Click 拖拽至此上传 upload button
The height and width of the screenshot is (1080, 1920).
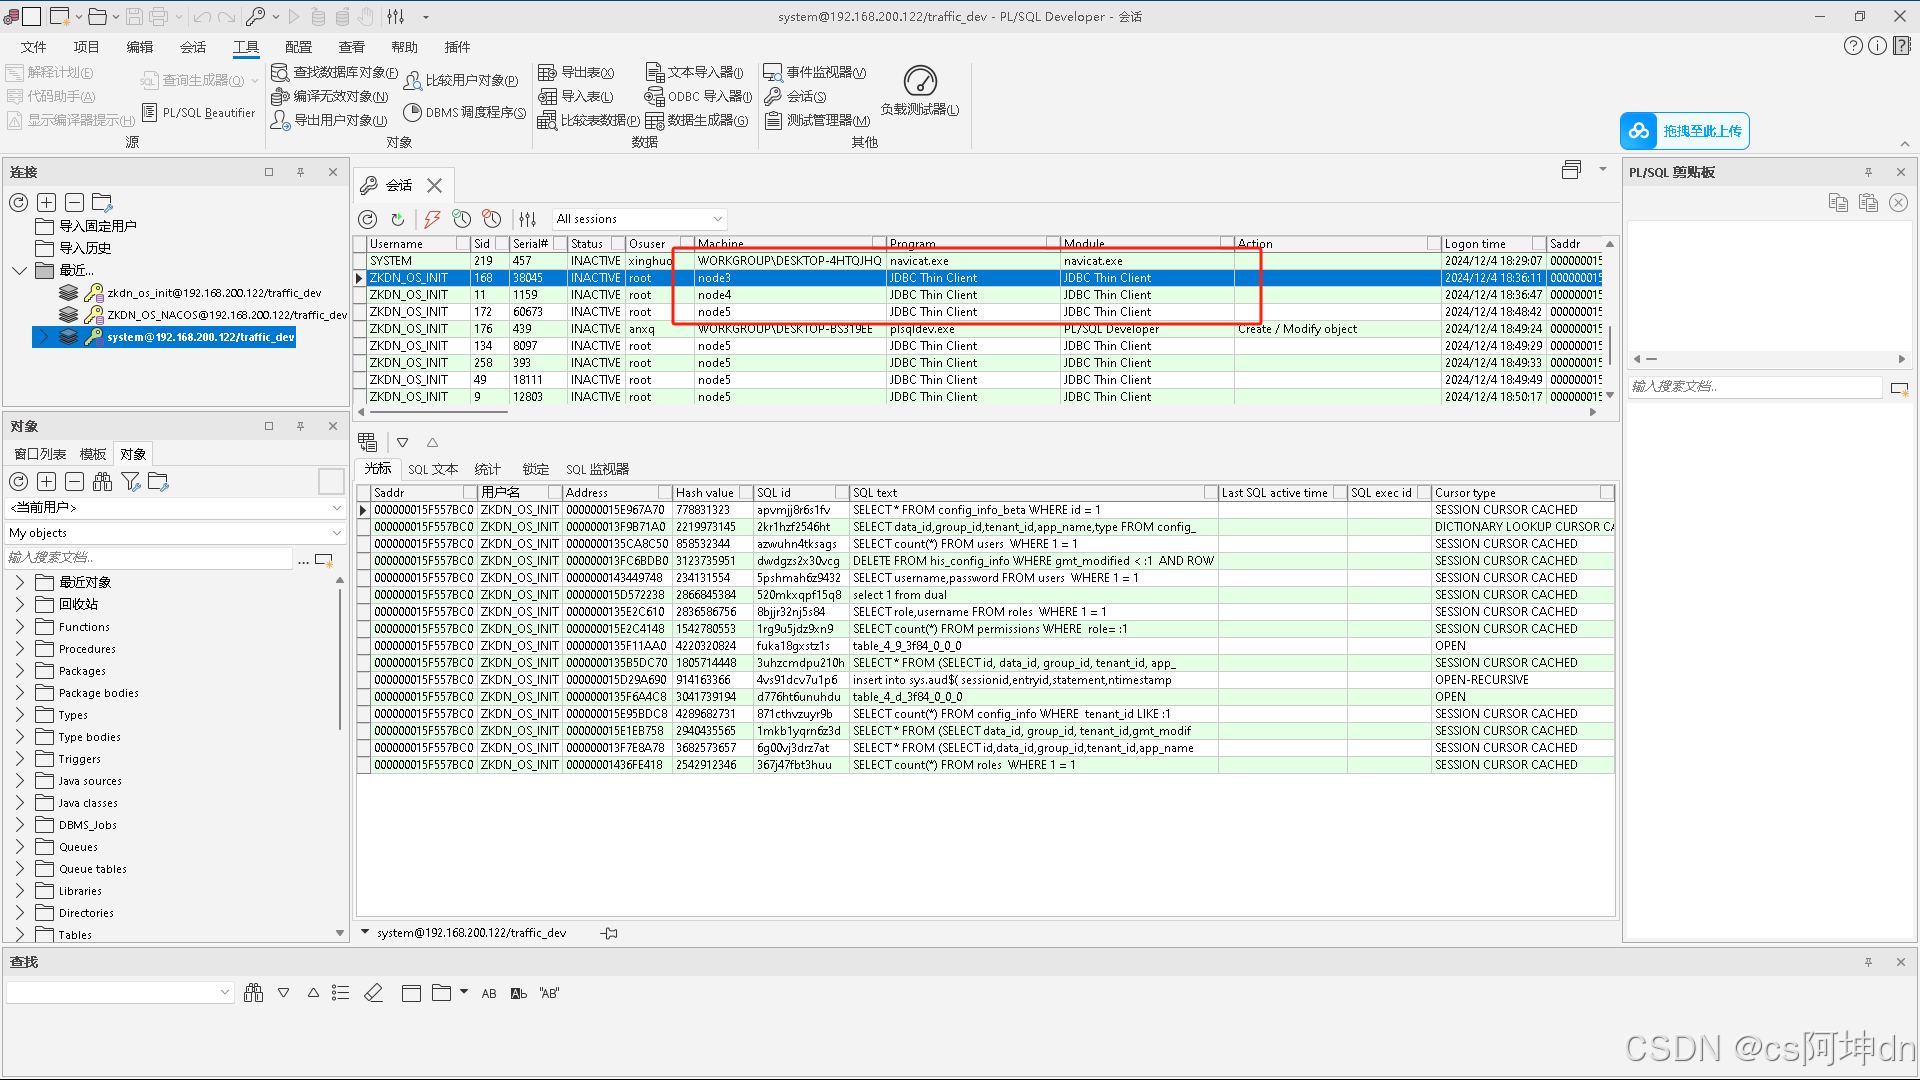(1685, 131)
